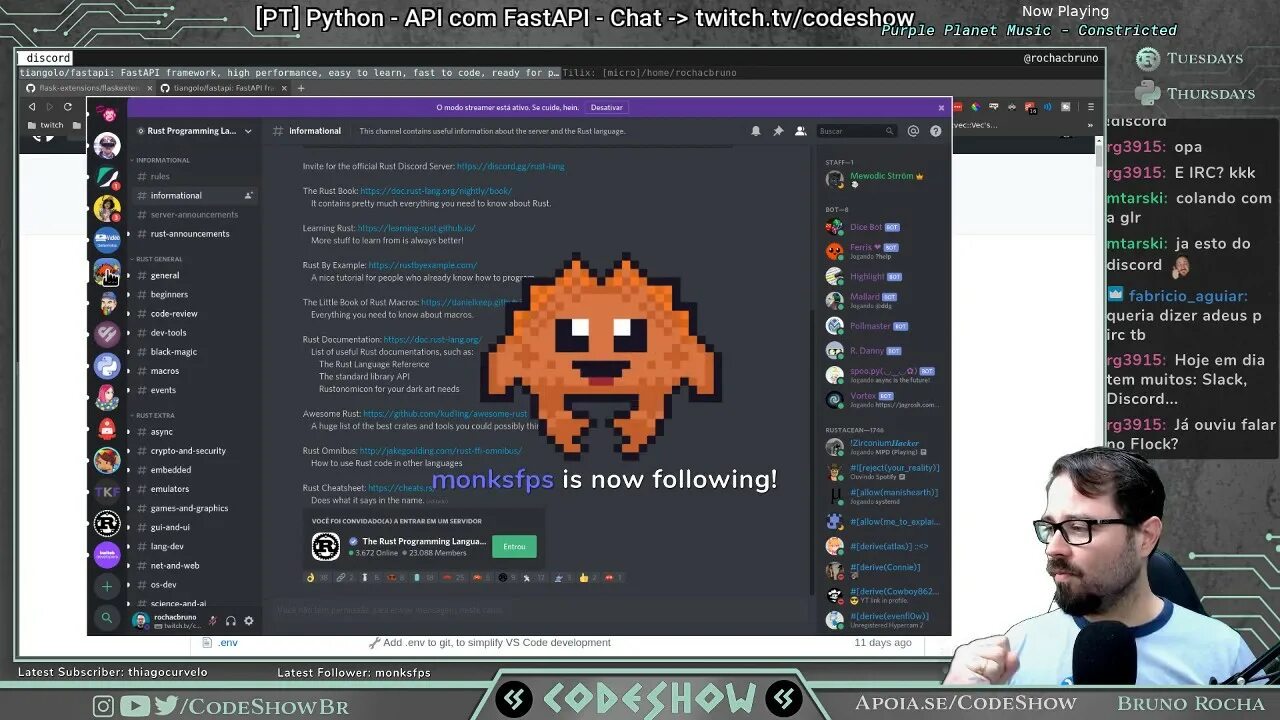Screen dimensions: 1280x720
Task: Reload the browser page
Action: (x=68, y=107)
